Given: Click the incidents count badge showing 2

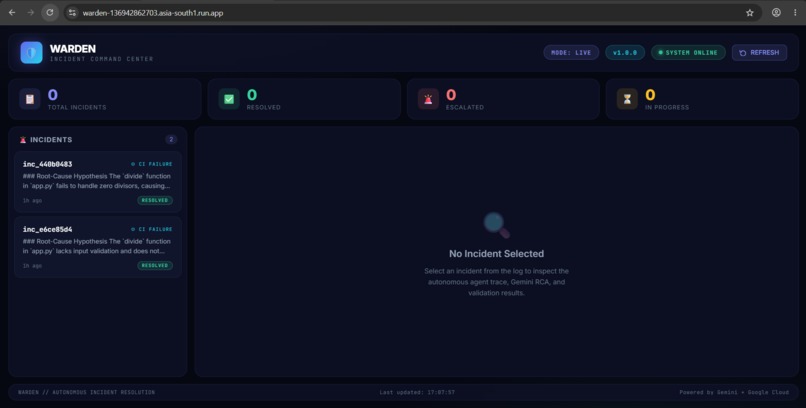Looking at the screenshot, I should (171, 140).
